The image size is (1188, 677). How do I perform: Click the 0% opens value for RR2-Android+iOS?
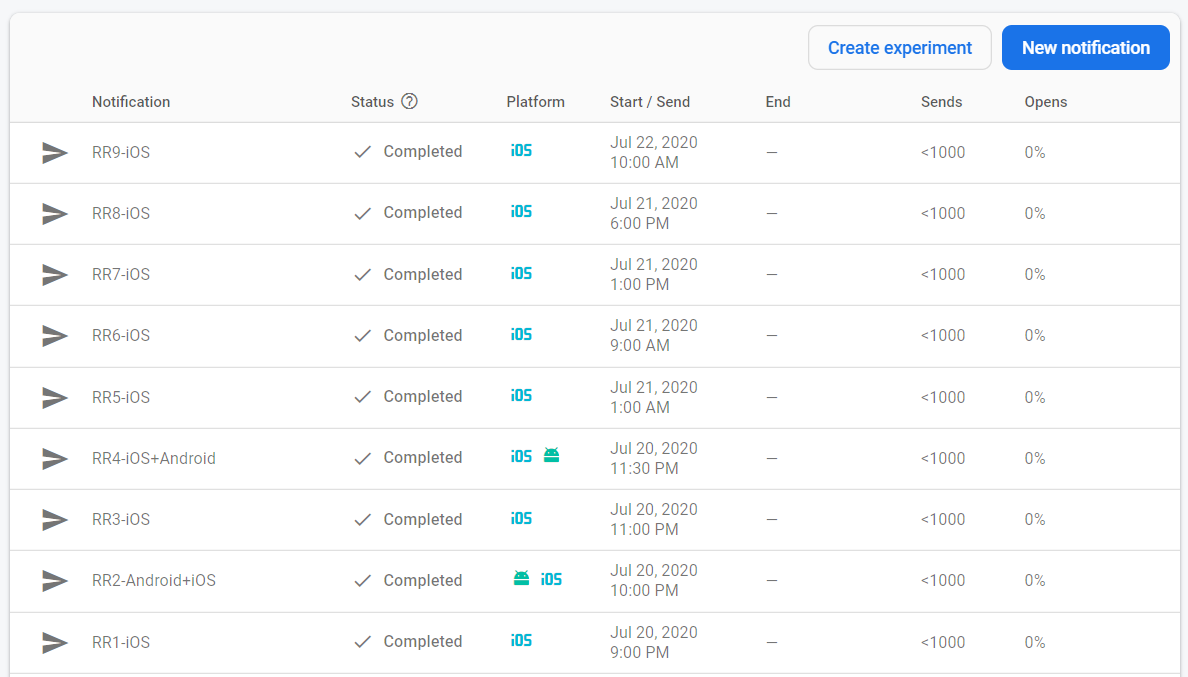tap(1035, 581)
